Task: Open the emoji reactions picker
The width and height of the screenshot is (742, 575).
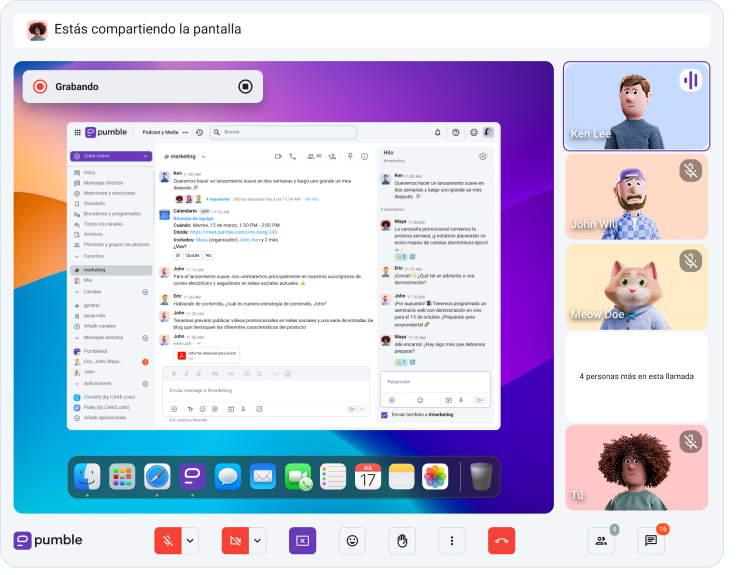Action: pos(352,540)
